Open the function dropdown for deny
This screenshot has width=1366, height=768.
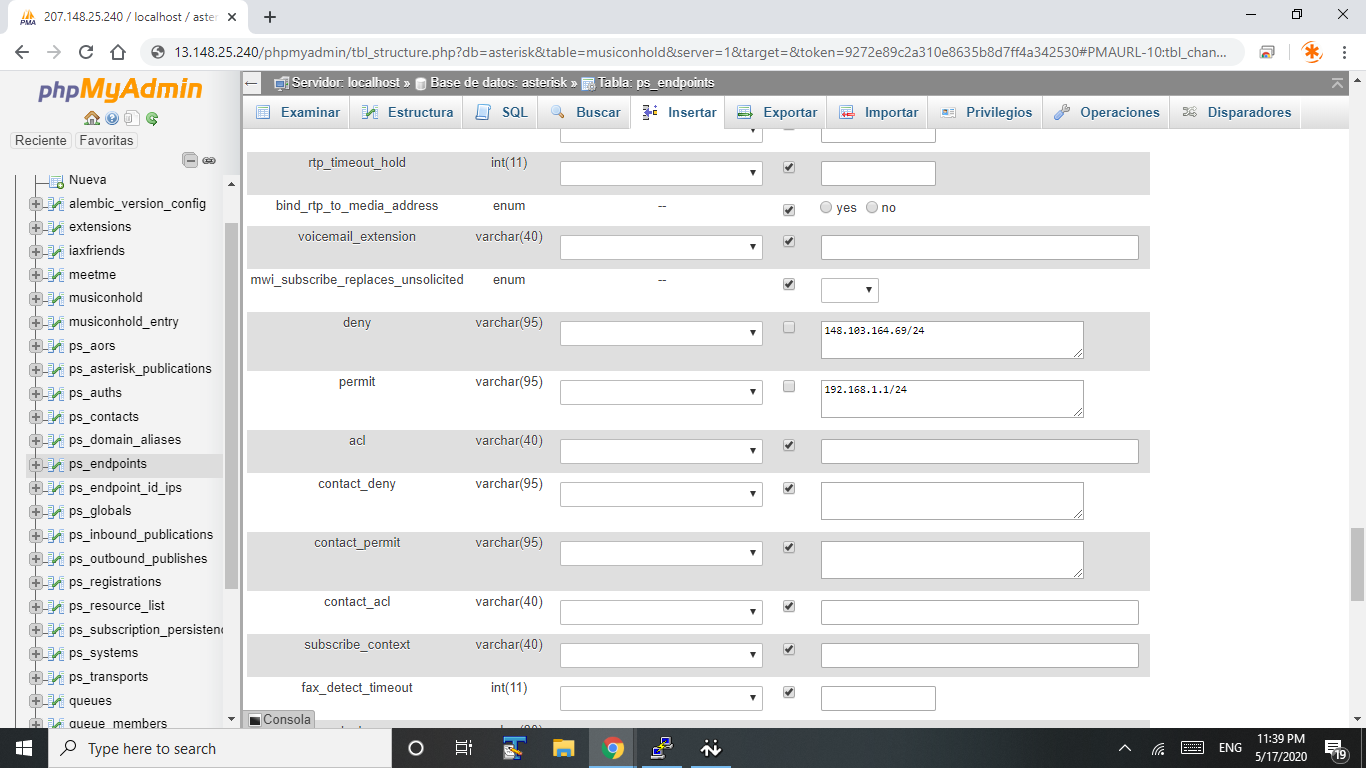[x=661, y=333]
